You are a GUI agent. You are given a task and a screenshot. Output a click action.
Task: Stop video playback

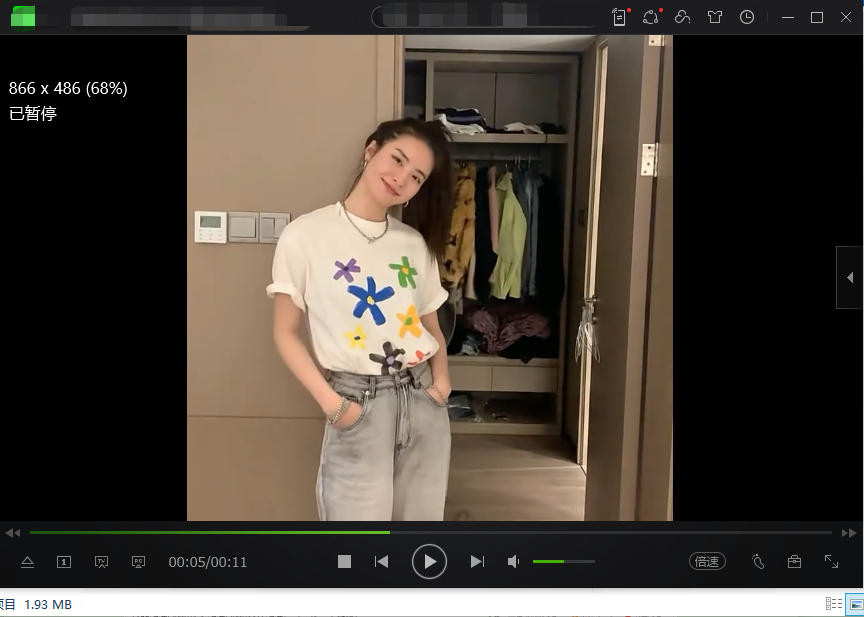[344, 561]
